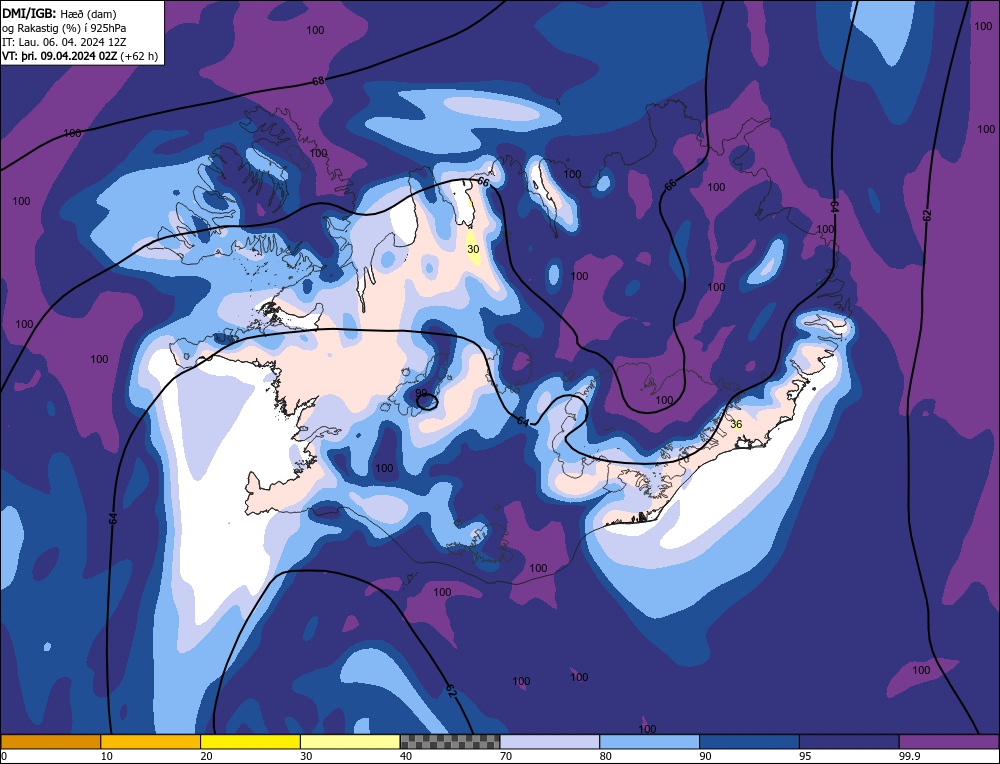1000x764 pixels.
Task: Click the "90" tick label on the scale
Action: point(705,756)
